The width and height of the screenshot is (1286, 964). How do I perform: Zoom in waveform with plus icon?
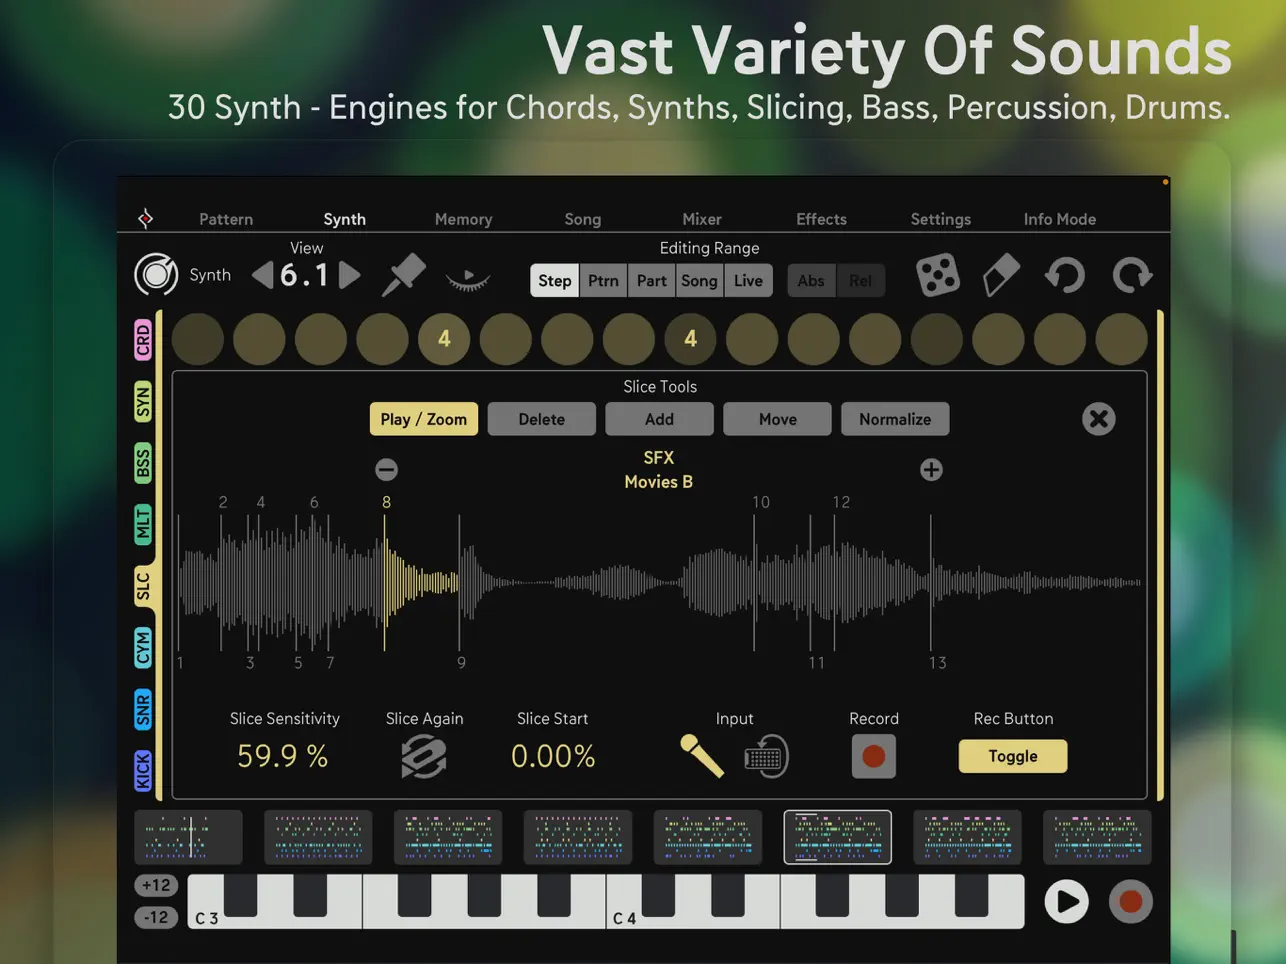[x=931, y=469]
